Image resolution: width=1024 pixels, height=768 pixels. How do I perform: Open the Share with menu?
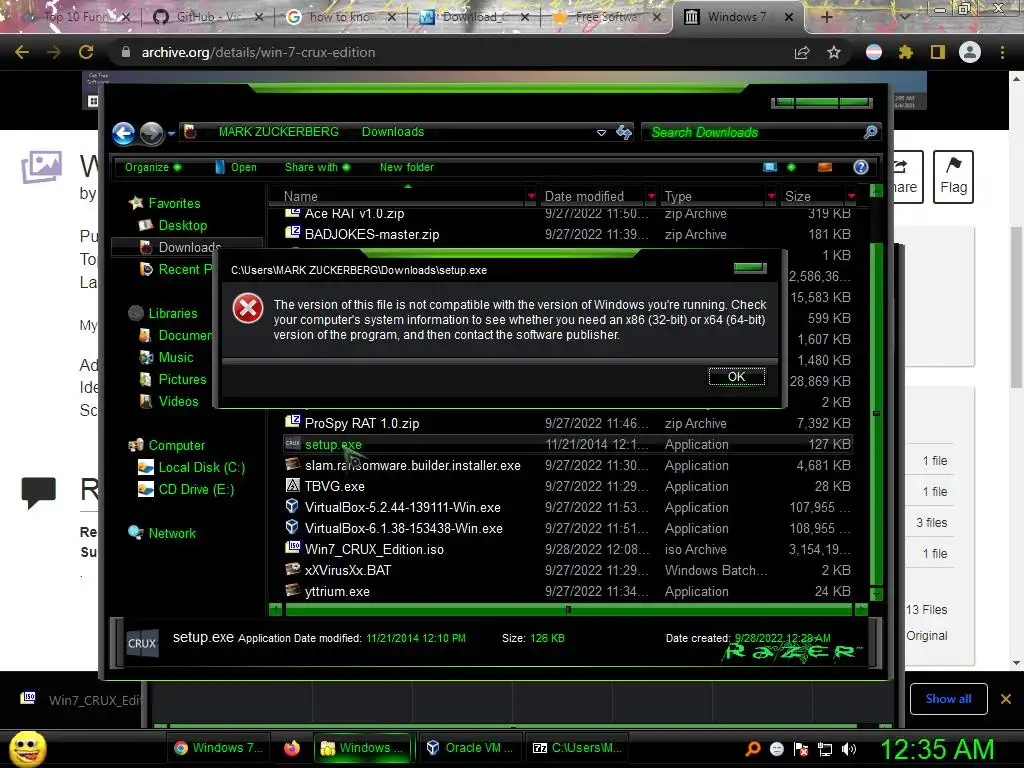coord(317,167)
